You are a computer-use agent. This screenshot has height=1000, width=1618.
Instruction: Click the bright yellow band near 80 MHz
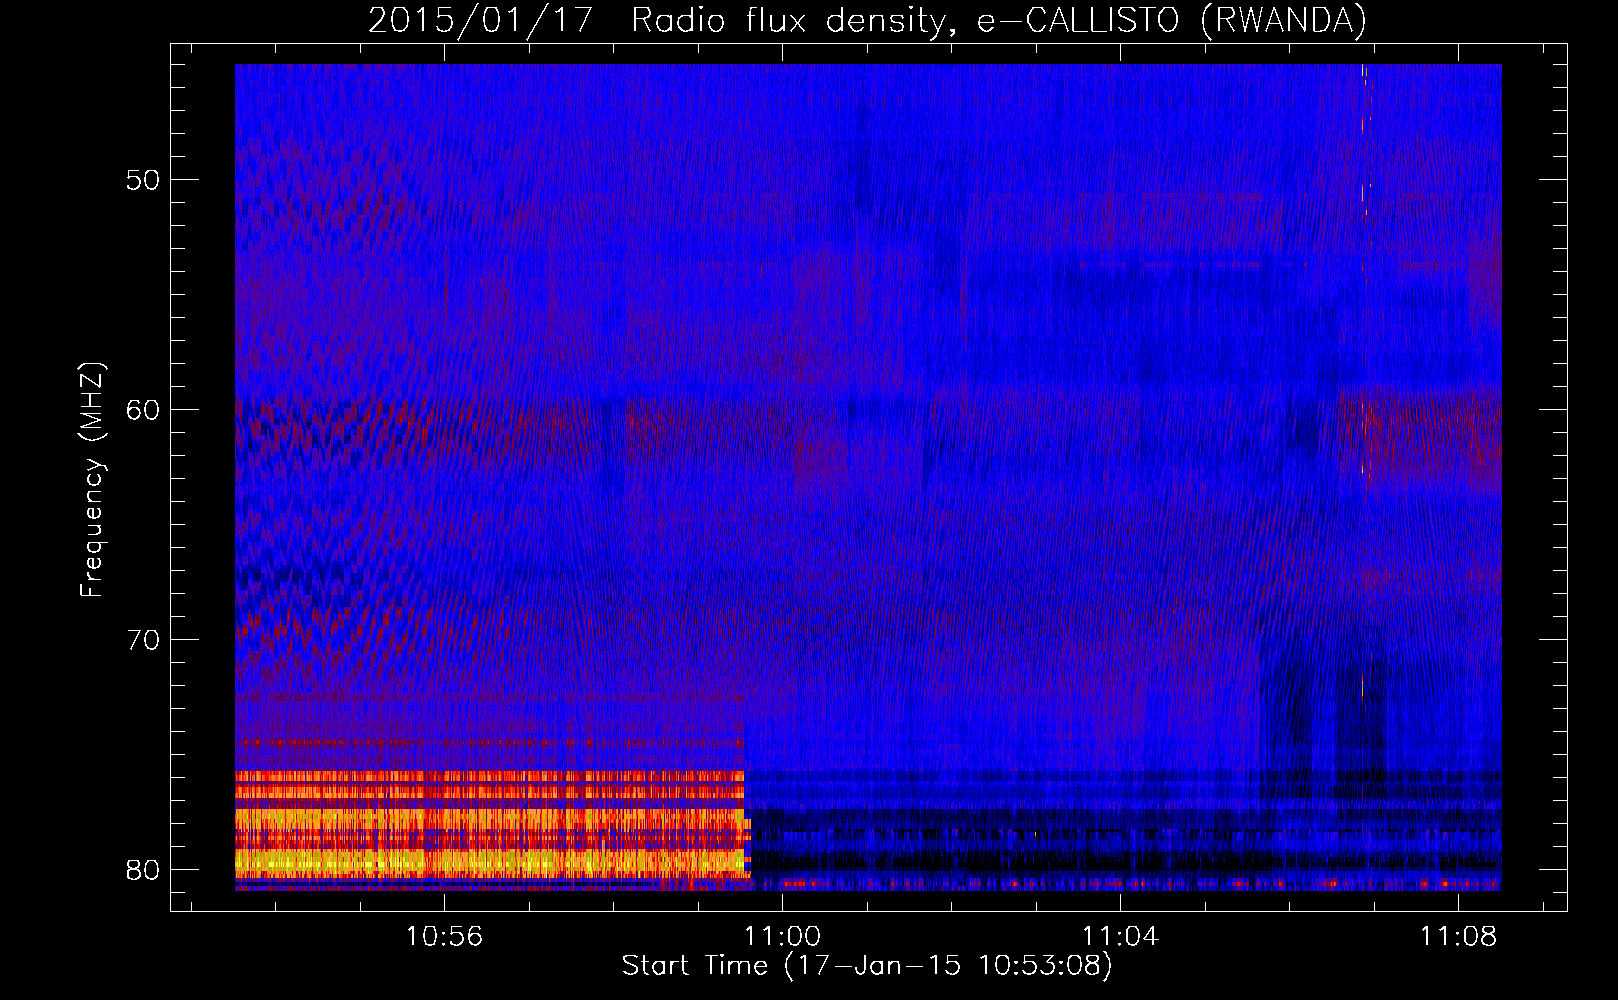coord(490,861)
